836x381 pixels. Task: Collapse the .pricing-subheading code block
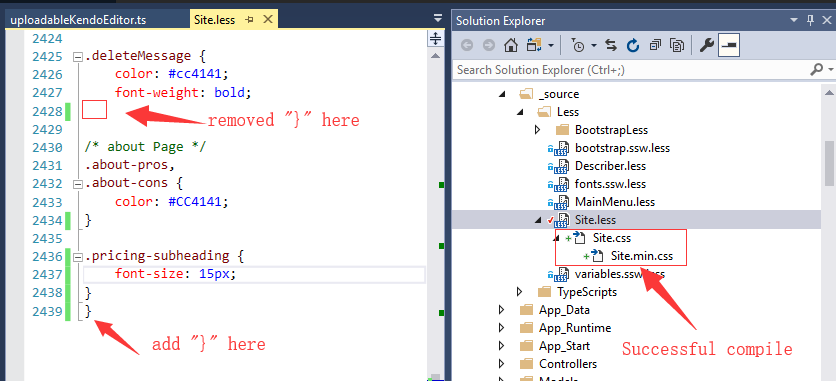(78, 257)
